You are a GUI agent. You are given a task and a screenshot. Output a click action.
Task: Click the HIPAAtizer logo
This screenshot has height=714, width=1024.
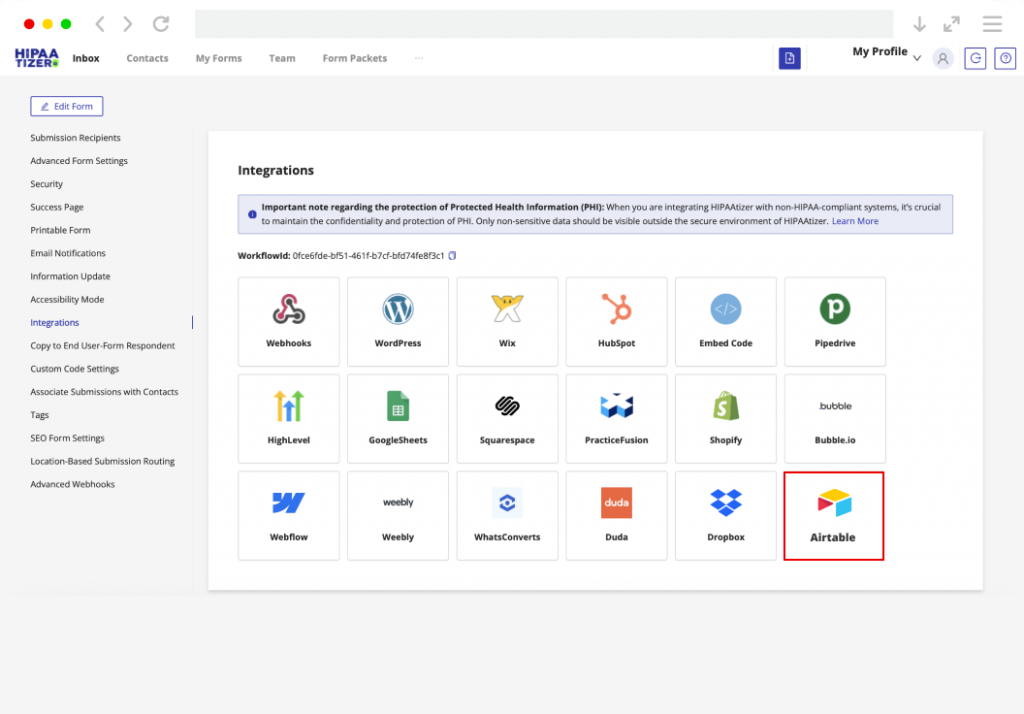coord(37,58)
